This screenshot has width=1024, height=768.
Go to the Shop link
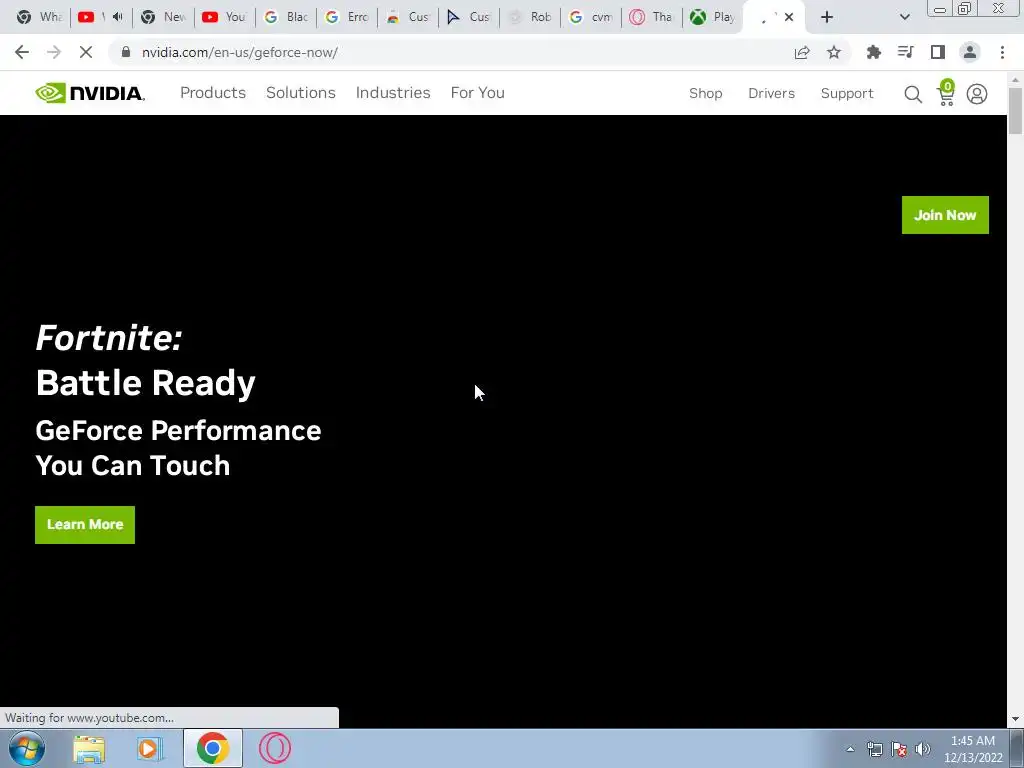(705, 93)
